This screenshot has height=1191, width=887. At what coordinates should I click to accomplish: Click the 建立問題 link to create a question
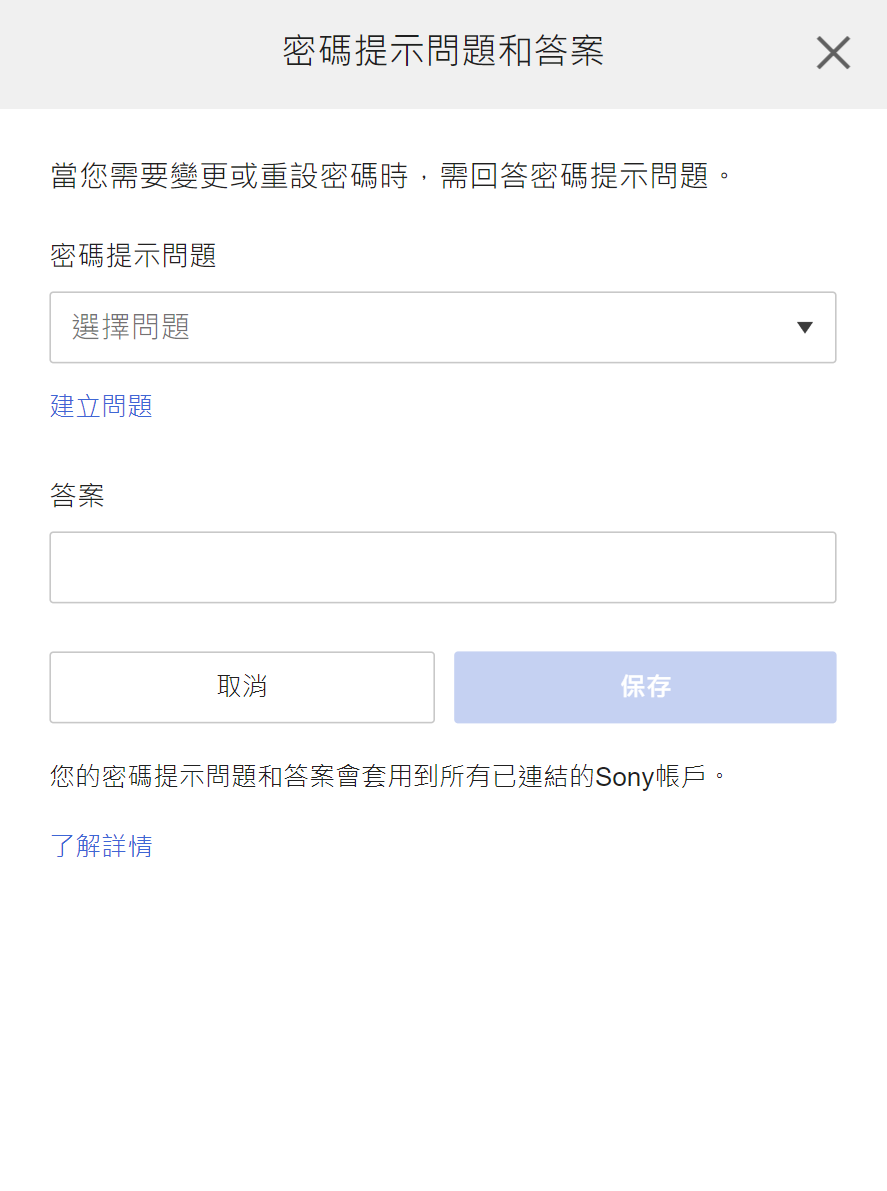point(100,406)
